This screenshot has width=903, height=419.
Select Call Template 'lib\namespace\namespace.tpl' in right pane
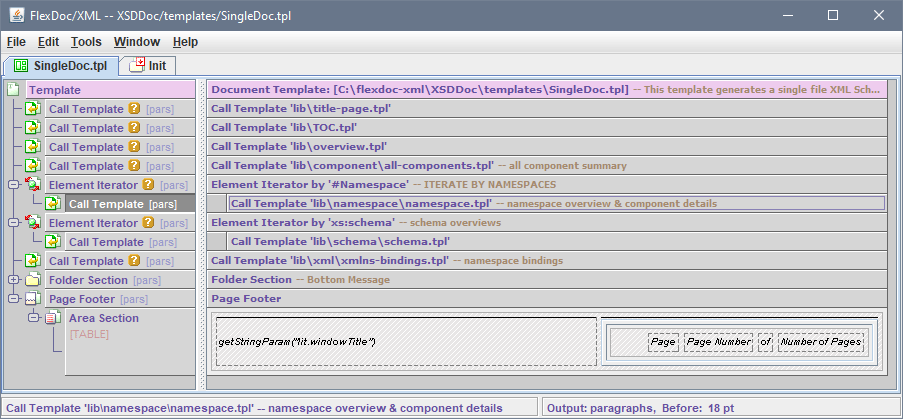[x=557, y=204]
